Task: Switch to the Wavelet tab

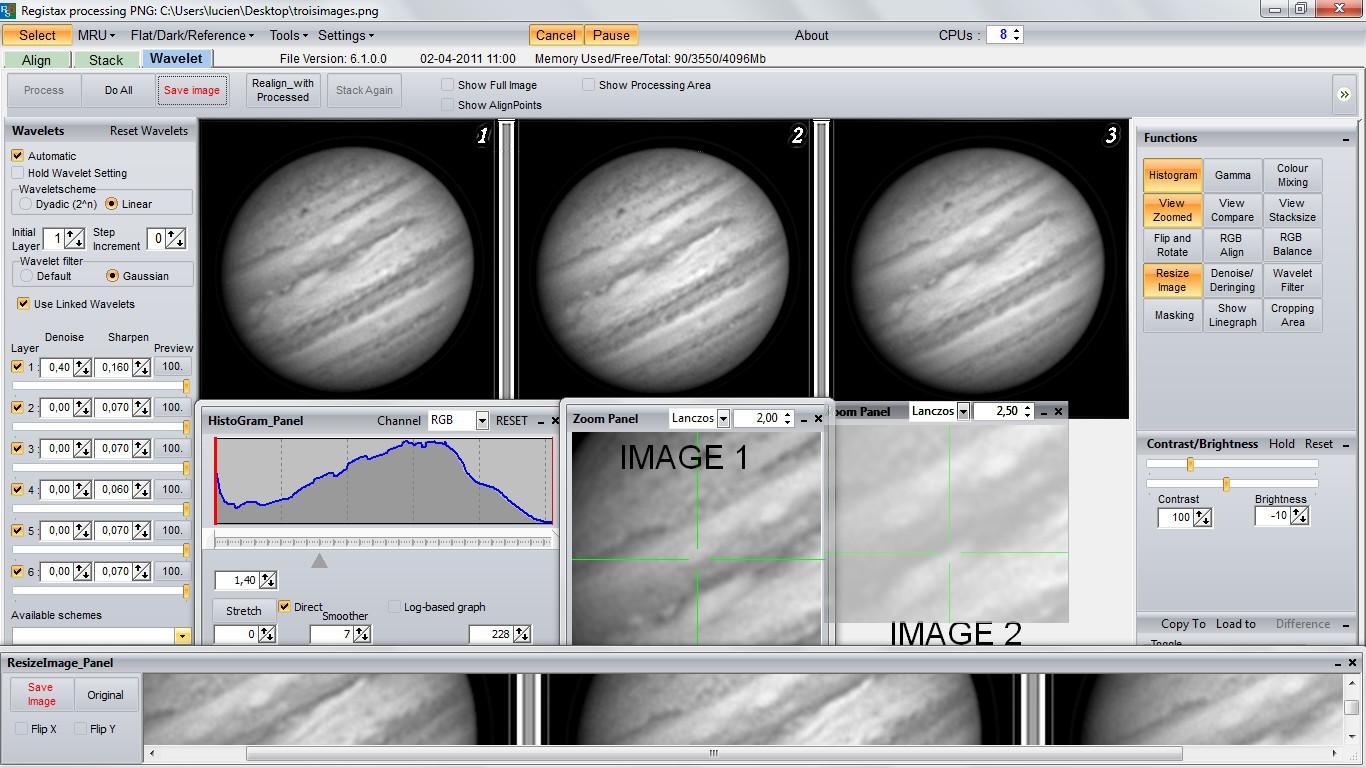Action: pyautogui.click(x=176, y=59)
